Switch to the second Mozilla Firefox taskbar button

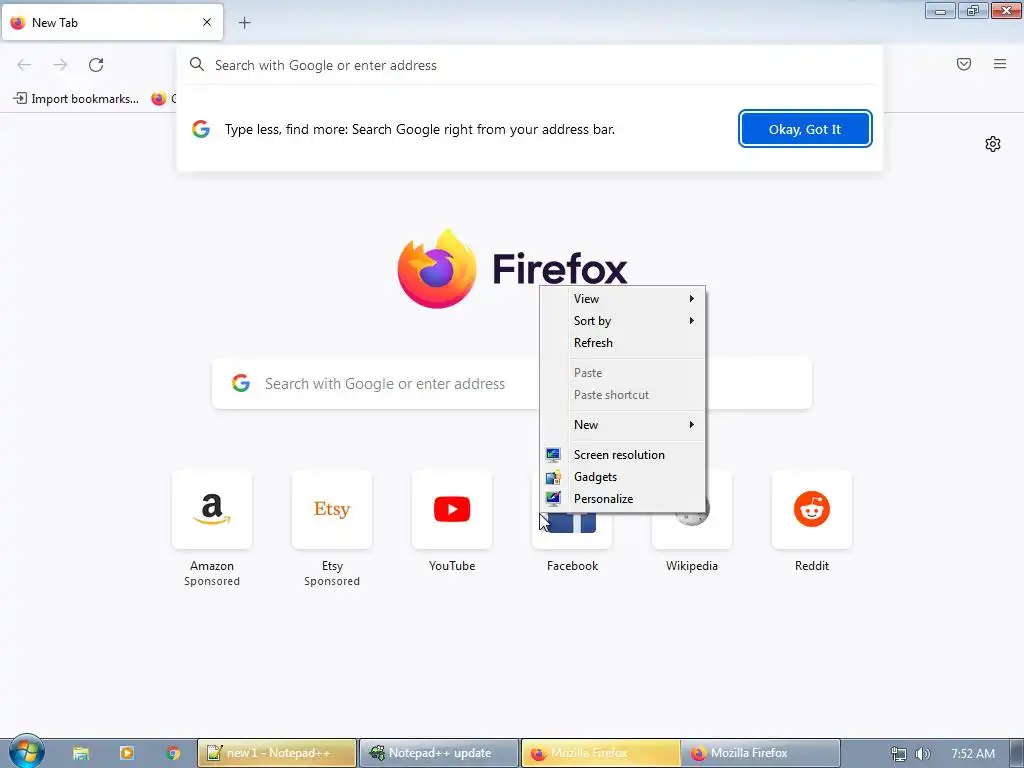pyautogui.click(x=760, y=753)
